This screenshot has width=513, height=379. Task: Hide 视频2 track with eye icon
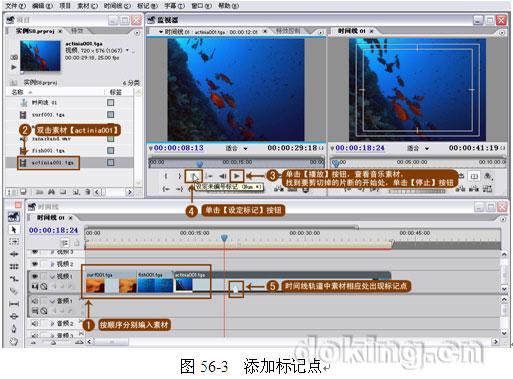click(x=35, y=264)
